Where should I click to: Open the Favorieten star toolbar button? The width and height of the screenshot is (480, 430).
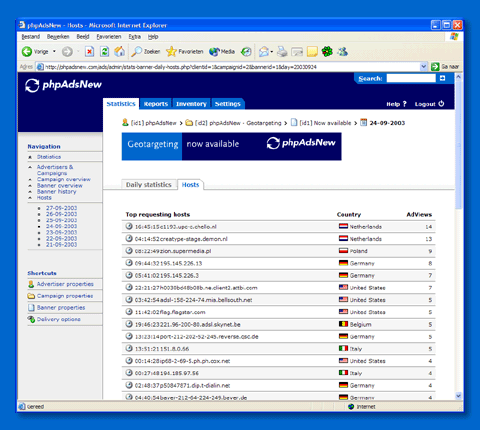(184, 52)
